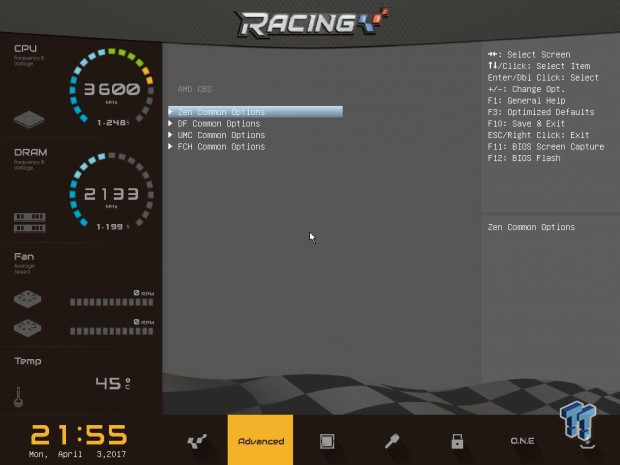Open the Chipset tab chip icon

[327, 441]
